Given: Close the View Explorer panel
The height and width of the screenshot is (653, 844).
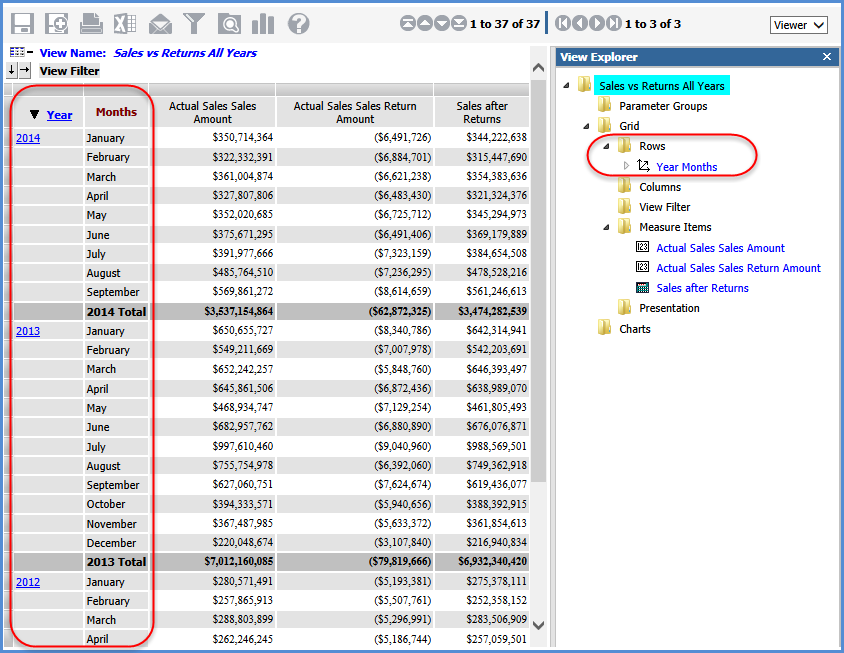Looking at the screenshot, I should click(826, 57).
